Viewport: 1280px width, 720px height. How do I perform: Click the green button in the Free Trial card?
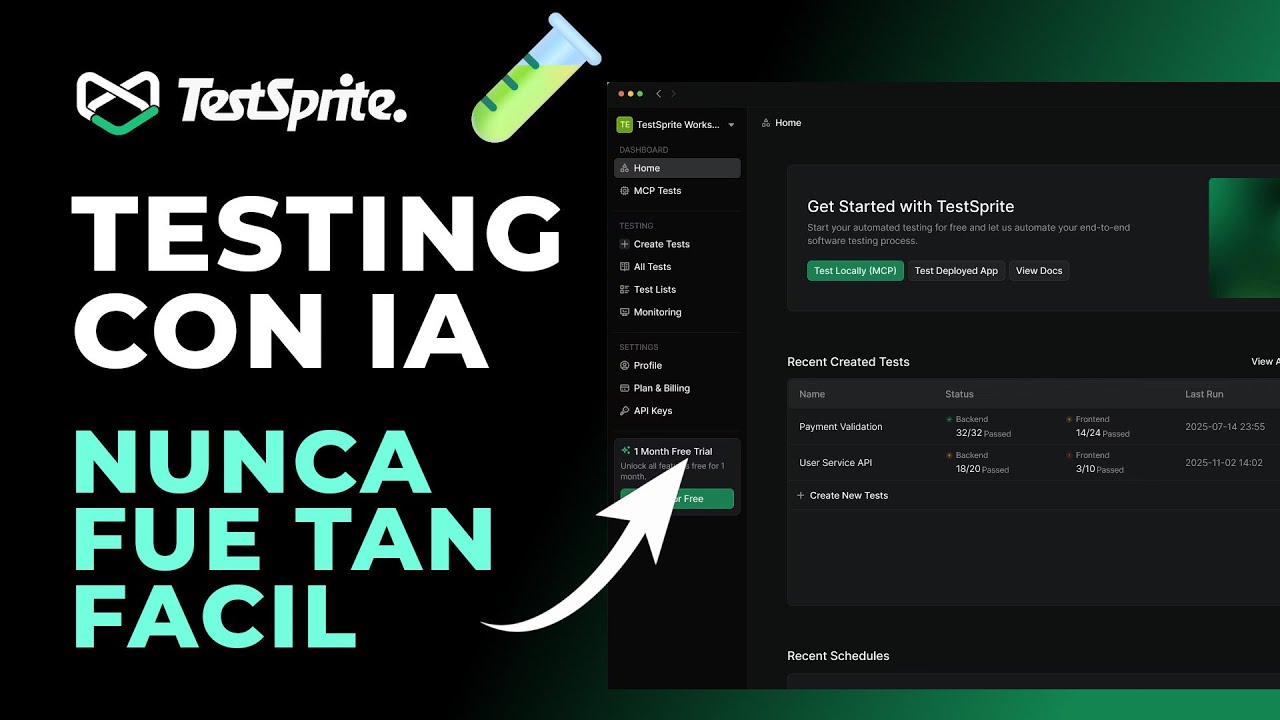(677, 498)
